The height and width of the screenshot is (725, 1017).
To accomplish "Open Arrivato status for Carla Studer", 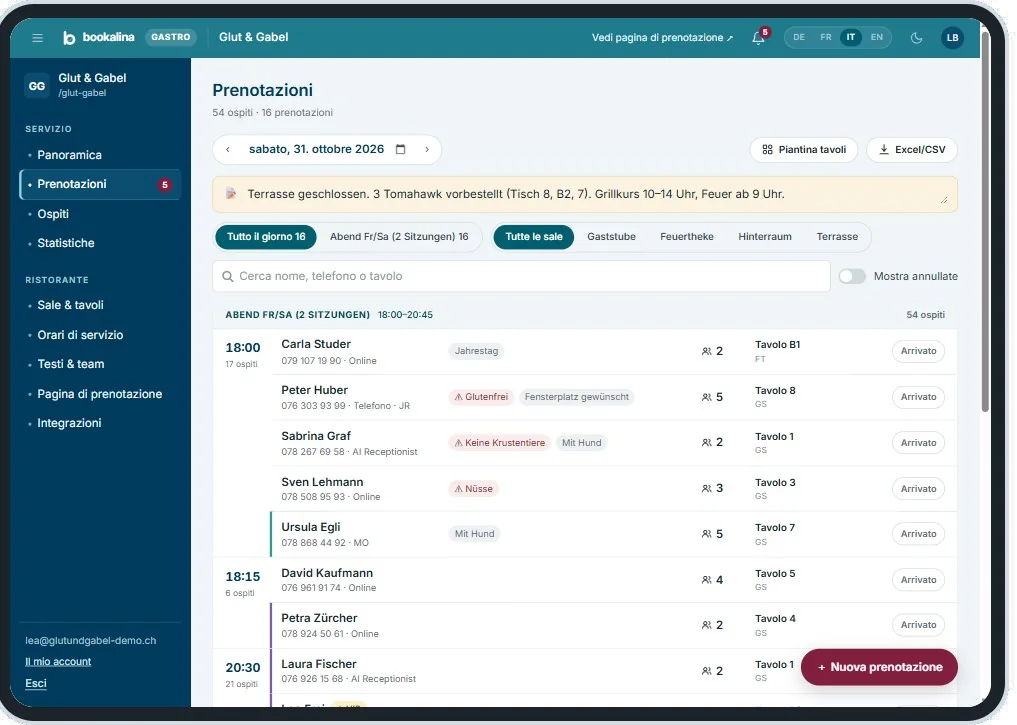I will (x=918, y=351).
